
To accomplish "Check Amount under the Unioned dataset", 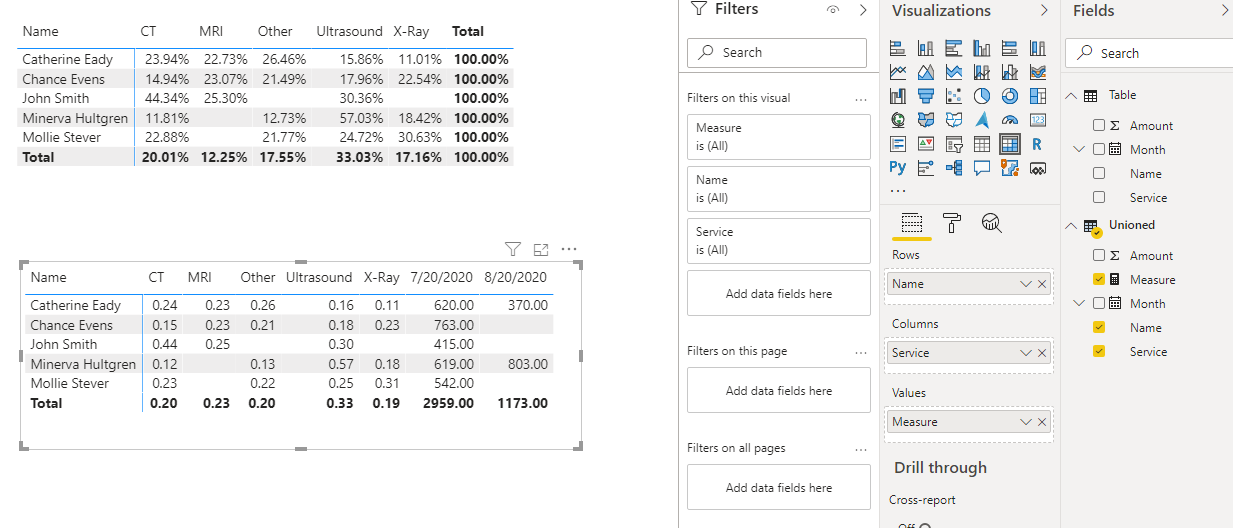I will pyautogui.click(x=1099, y=255).
